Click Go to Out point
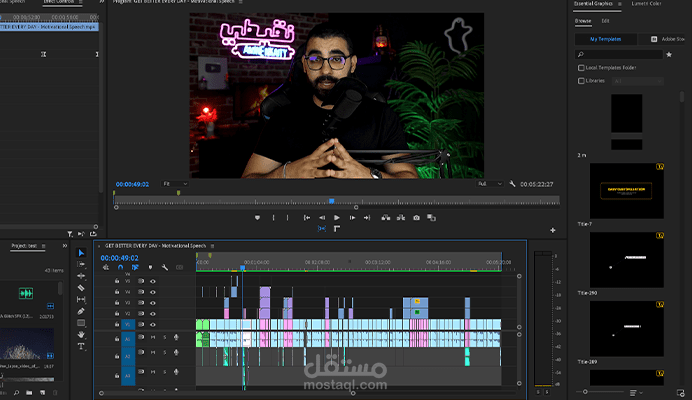The image size is (692, 400). 367,218
